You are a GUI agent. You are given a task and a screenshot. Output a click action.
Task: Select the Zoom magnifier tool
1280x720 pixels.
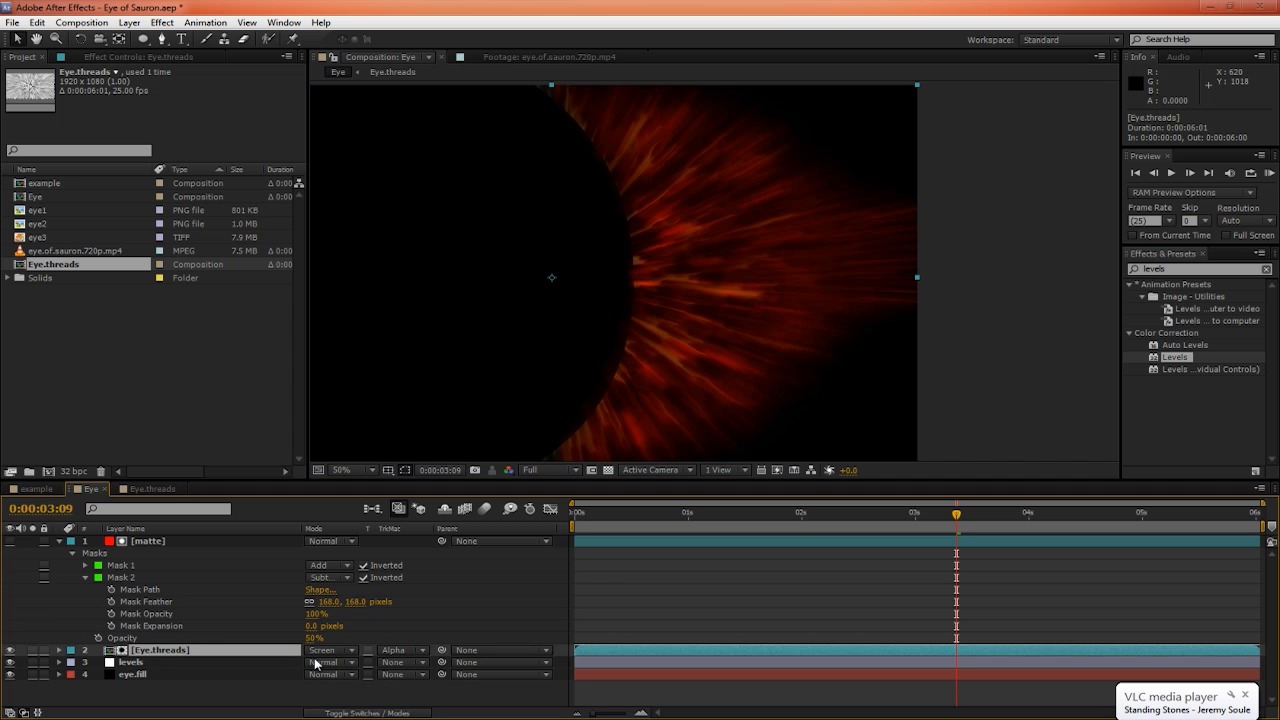point(55,39)
